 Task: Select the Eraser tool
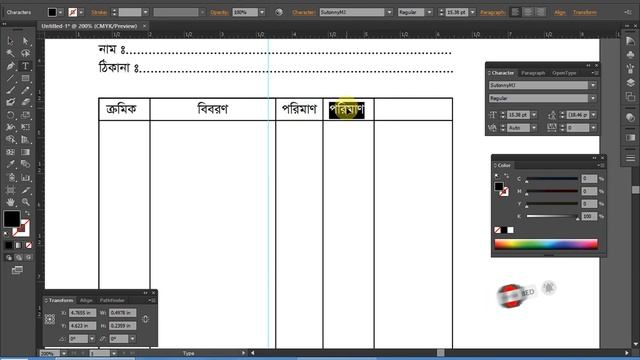click(25, 103)
